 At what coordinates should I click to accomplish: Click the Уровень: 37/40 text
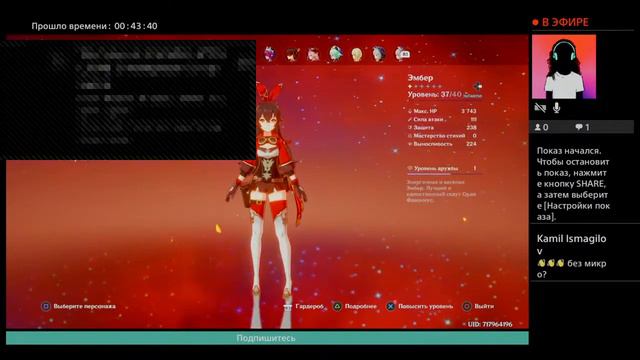coord(434,95)
